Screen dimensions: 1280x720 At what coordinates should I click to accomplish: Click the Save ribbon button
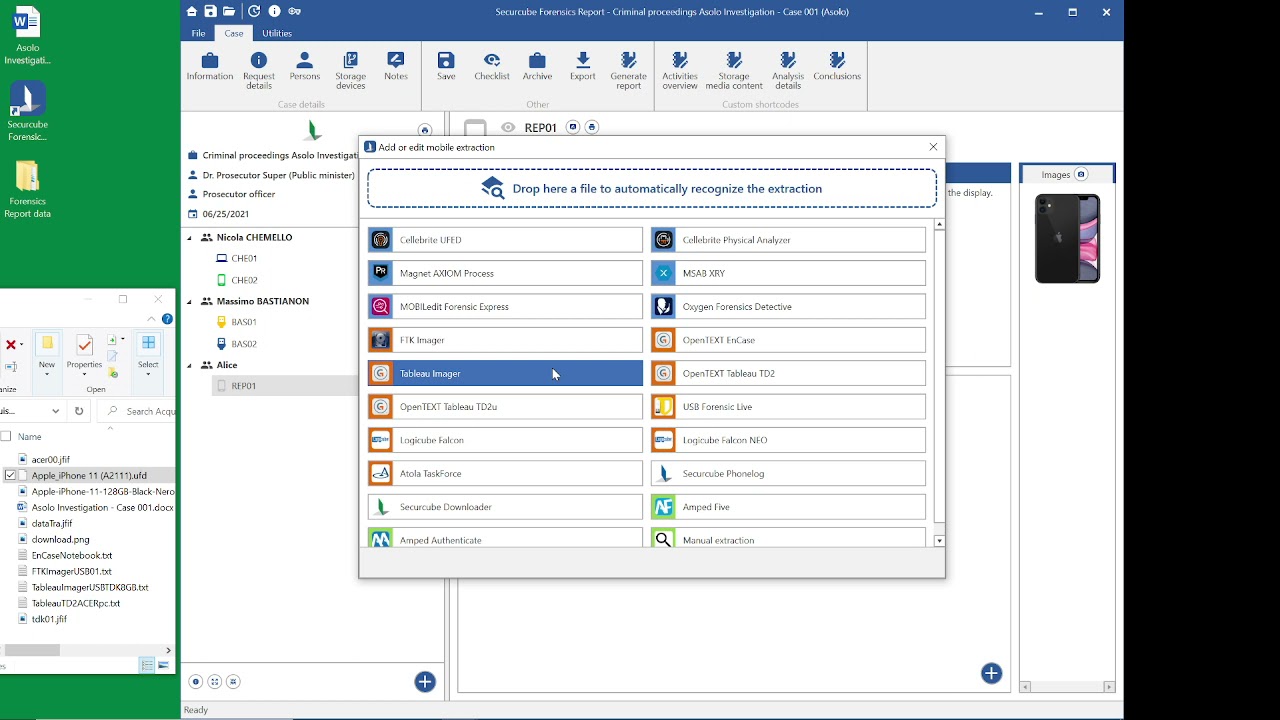(x=446, y=66)
